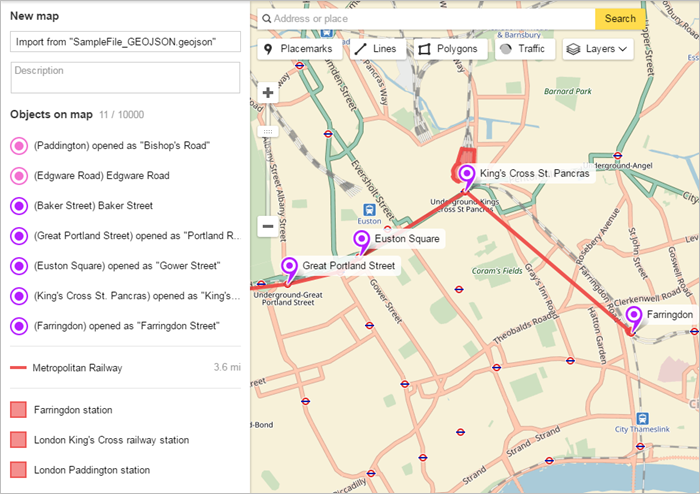
Task: Click the Euston Square map pin
Action: point(361,242)
